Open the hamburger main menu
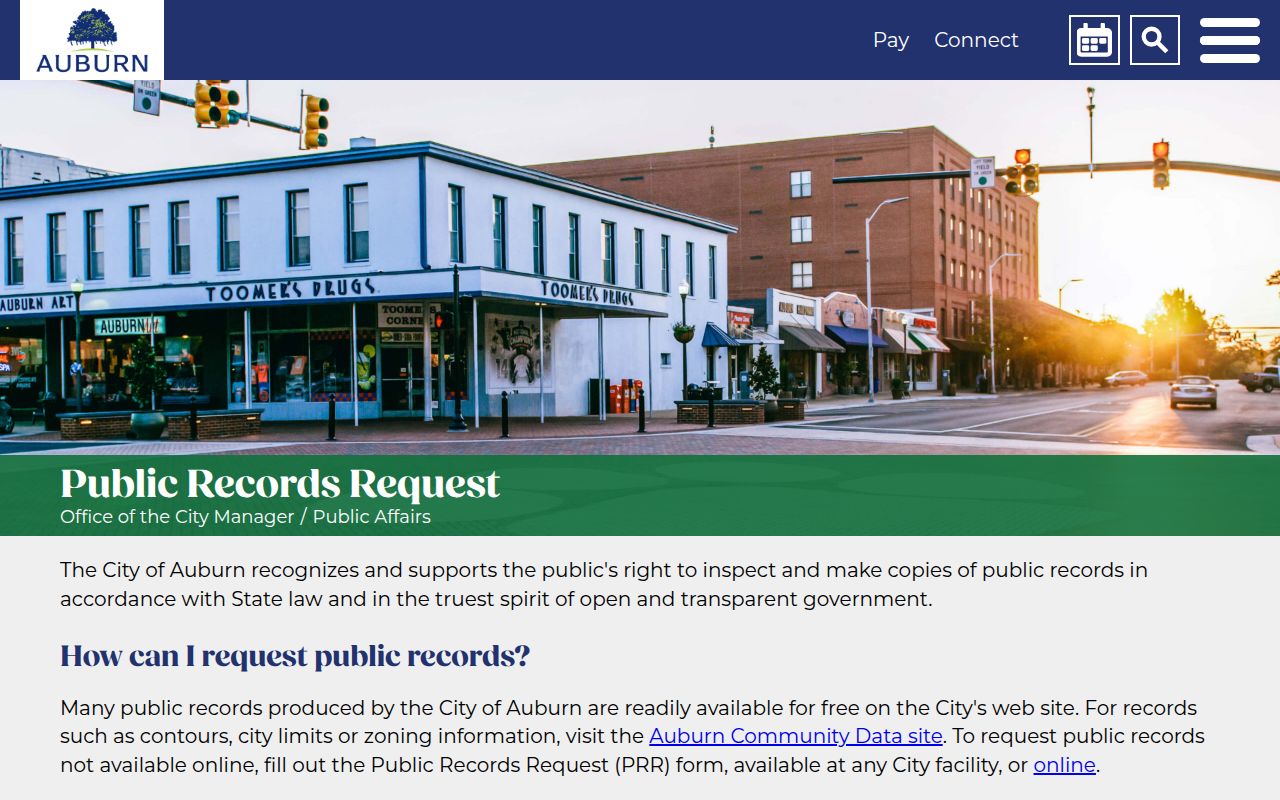 (1230, 40)
